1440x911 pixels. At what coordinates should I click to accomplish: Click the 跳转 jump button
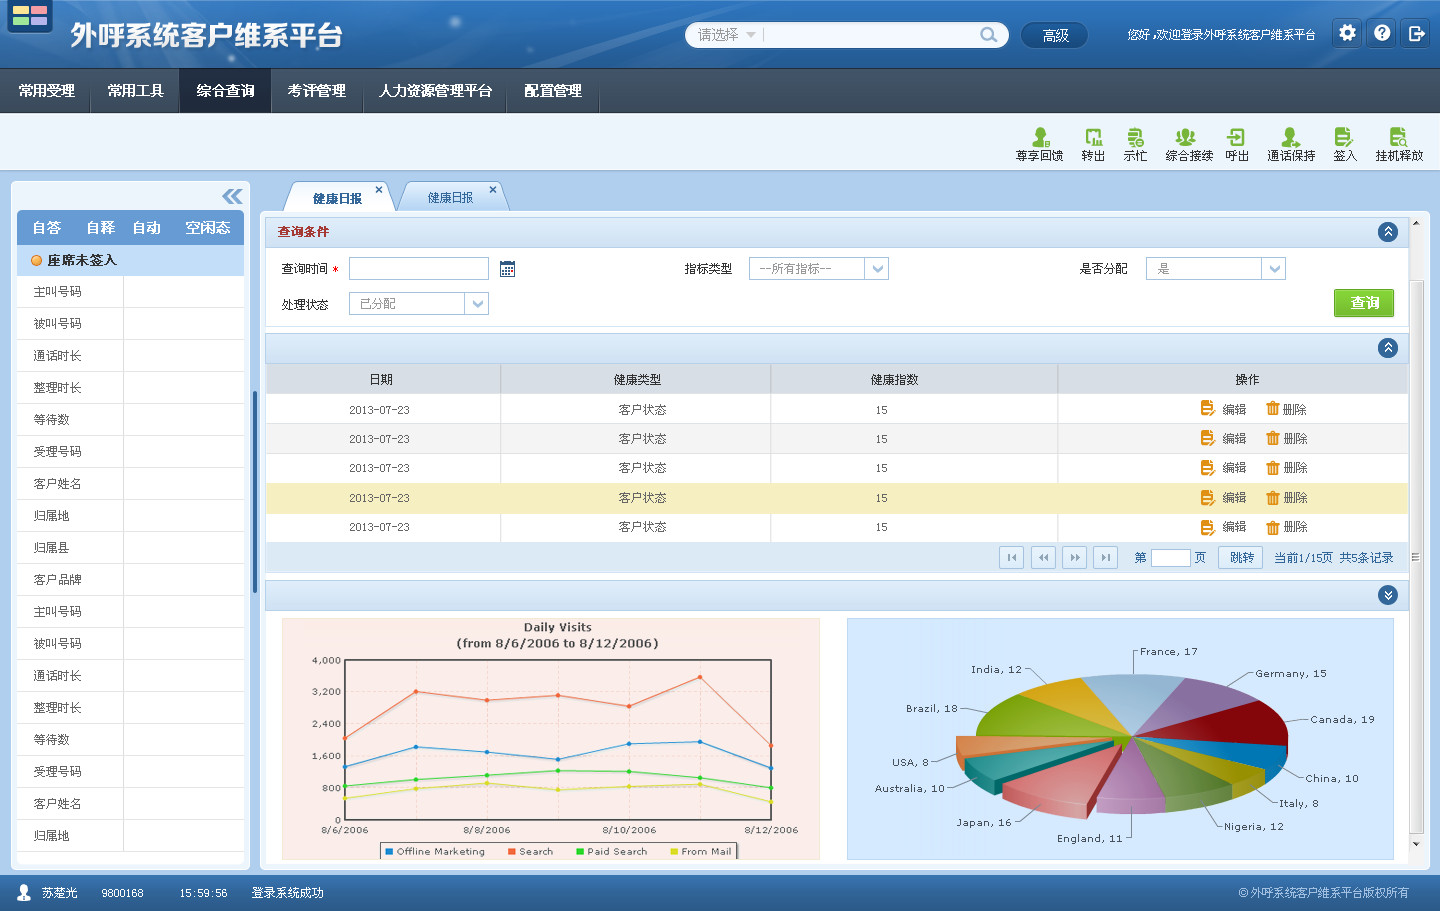1241,557
